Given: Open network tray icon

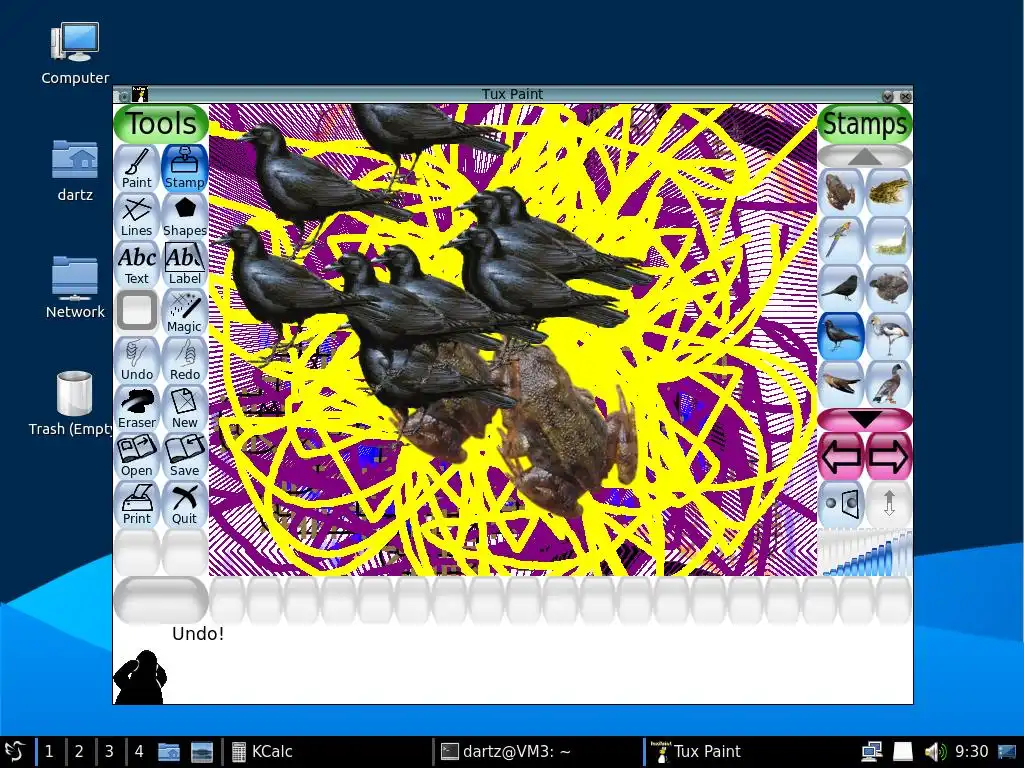Looking at the screenshot, I should tap(871, 752).
